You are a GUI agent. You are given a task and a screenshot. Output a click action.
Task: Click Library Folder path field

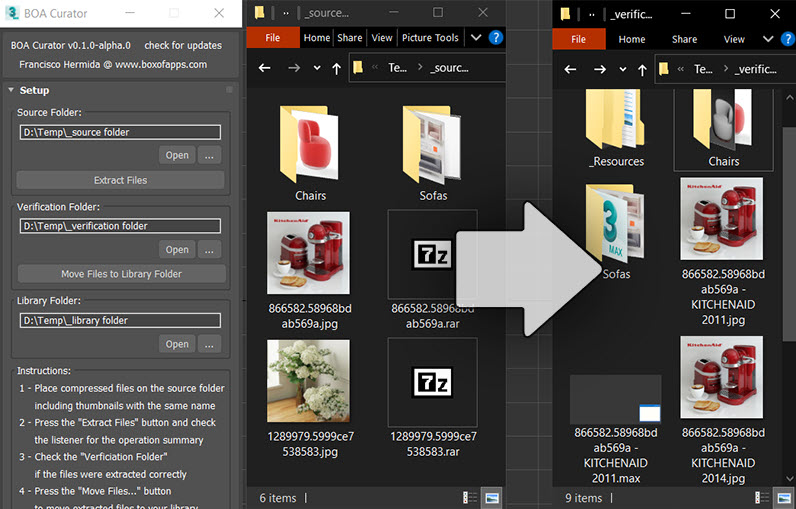tap(120, 320)
